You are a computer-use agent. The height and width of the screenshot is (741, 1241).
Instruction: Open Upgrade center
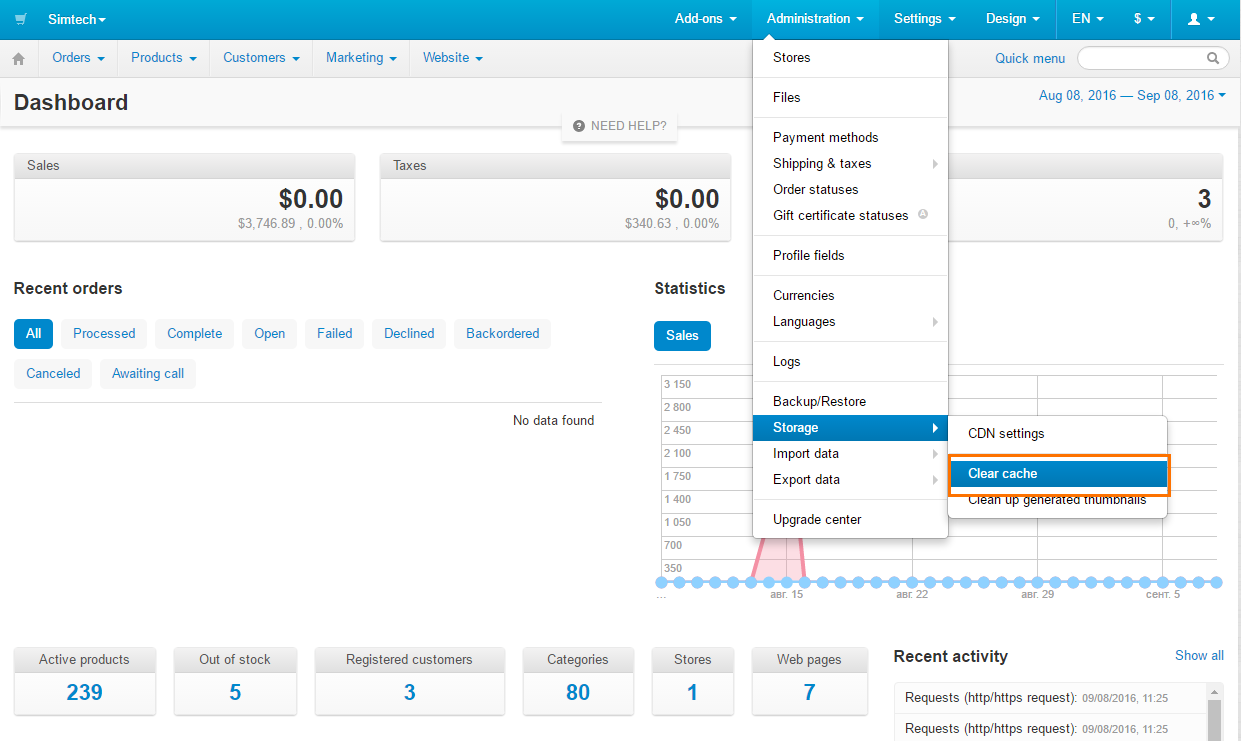(850, 520)
